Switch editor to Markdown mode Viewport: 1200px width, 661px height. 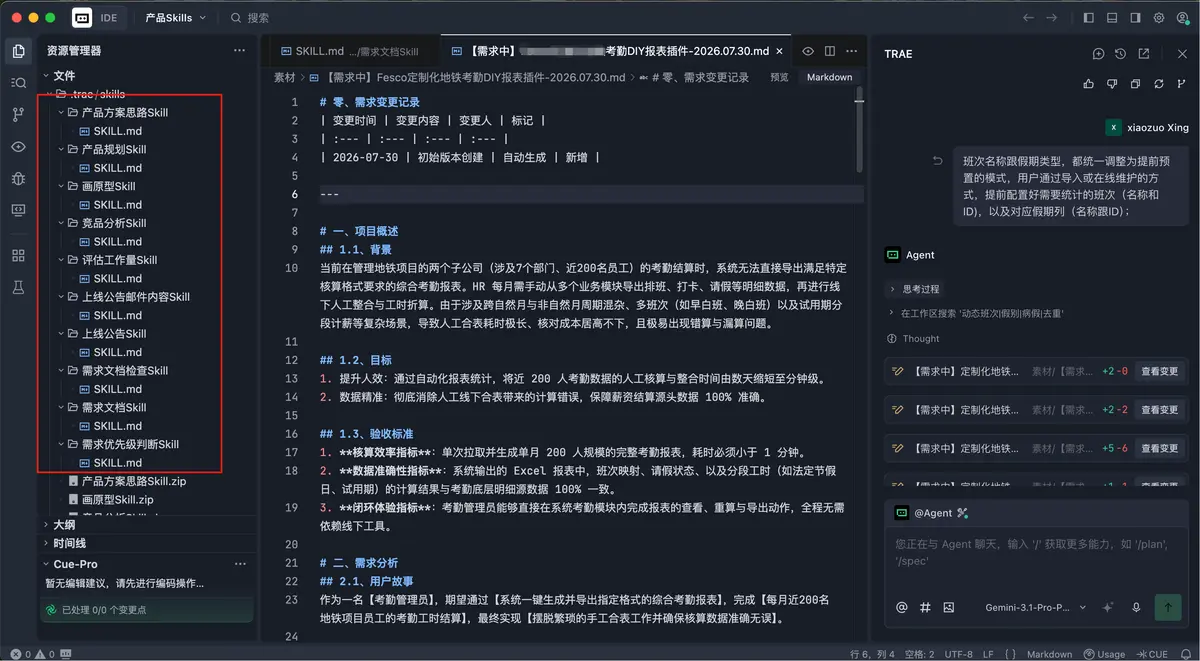[x=829, y=77]
